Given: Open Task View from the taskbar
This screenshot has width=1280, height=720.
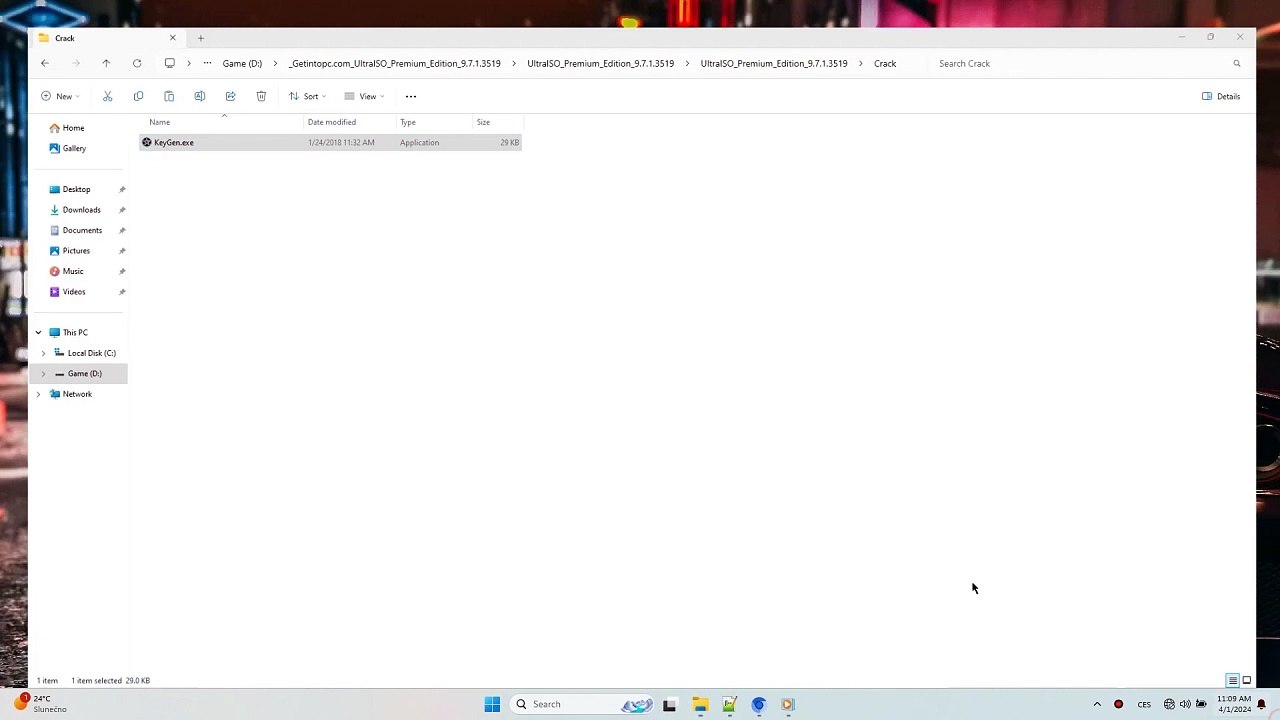Looking at the screenshot, I should coord(670,704).
